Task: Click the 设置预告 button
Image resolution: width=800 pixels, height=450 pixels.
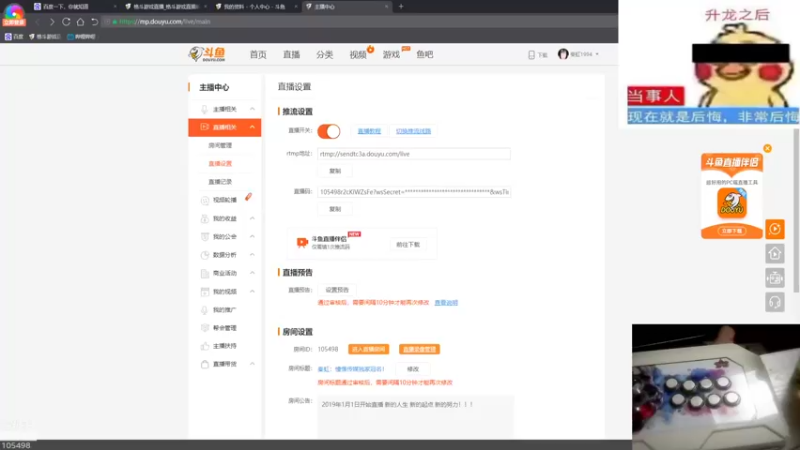Action: click(x=337, y=290)
